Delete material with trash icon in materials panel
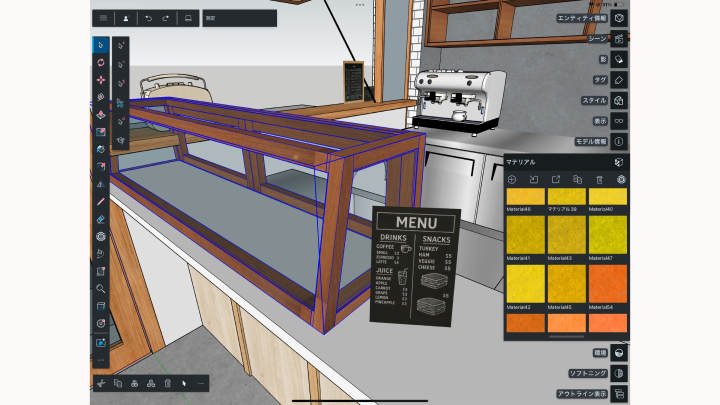The height and width of the screenshot is (405, 720). [x=599, y=180]
